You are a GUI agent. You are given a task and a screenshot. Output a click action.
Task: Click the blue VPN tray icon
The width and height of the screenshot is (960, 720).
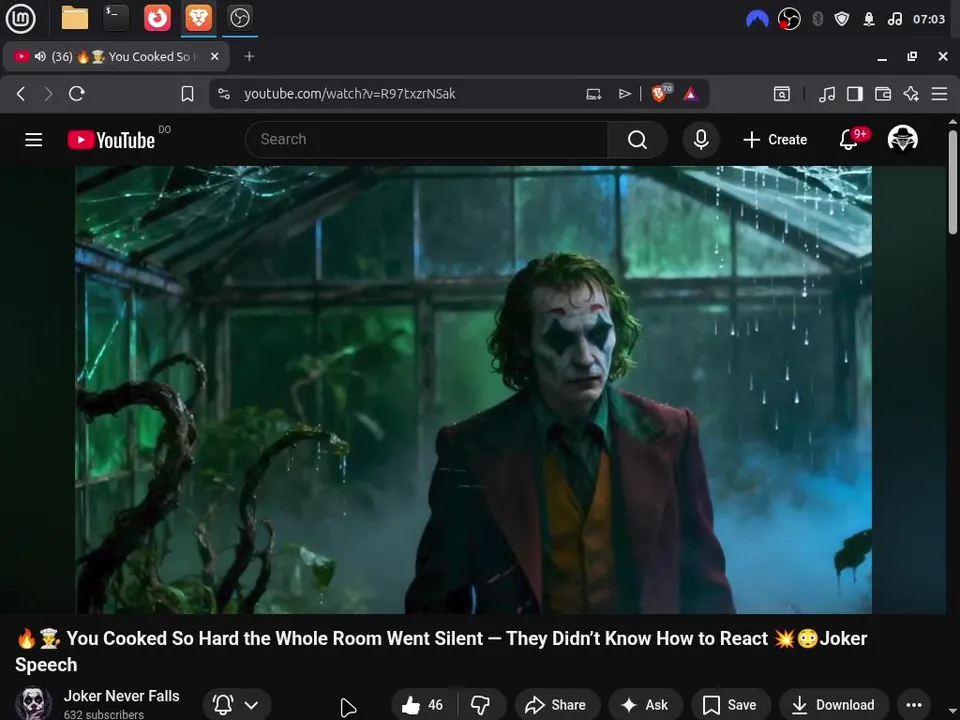pos(757,19)
